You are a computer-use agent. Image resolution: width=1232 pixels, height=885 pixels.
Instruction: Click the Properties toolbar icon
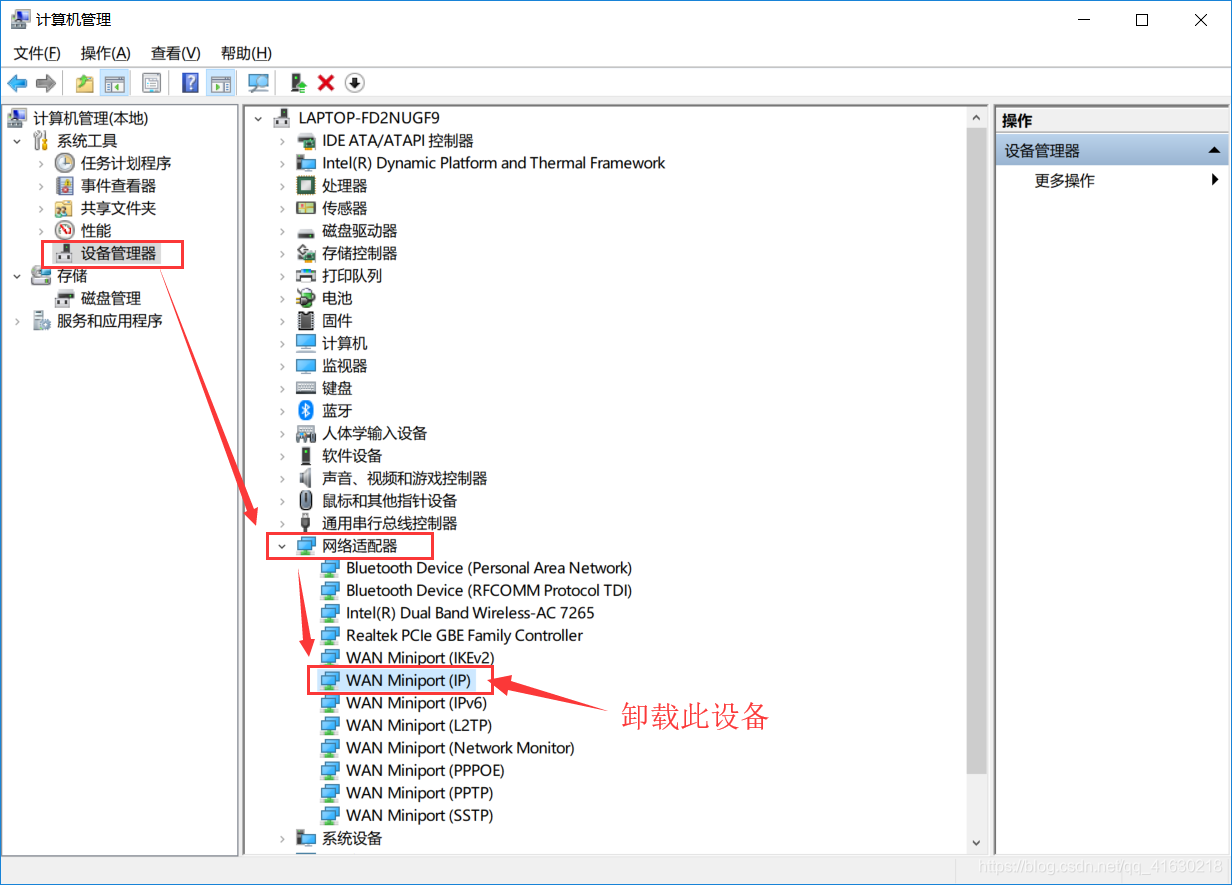tap(151, 83)
